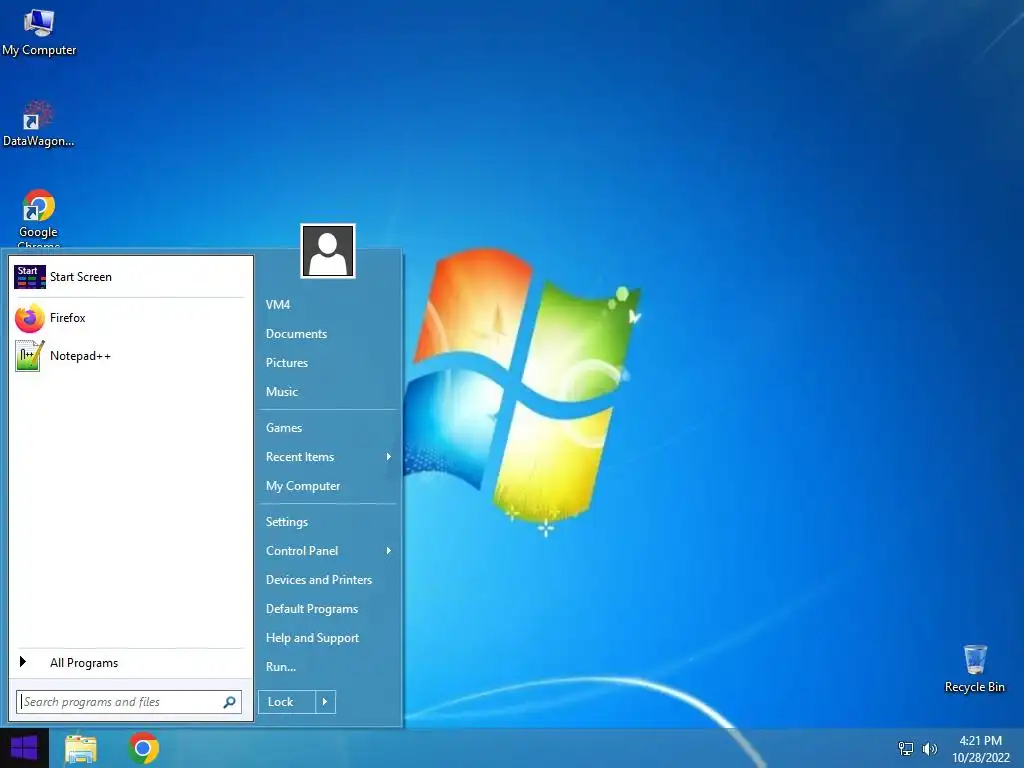Expand All Programs list
The image size is (1024, 768).
coord(130,663)
